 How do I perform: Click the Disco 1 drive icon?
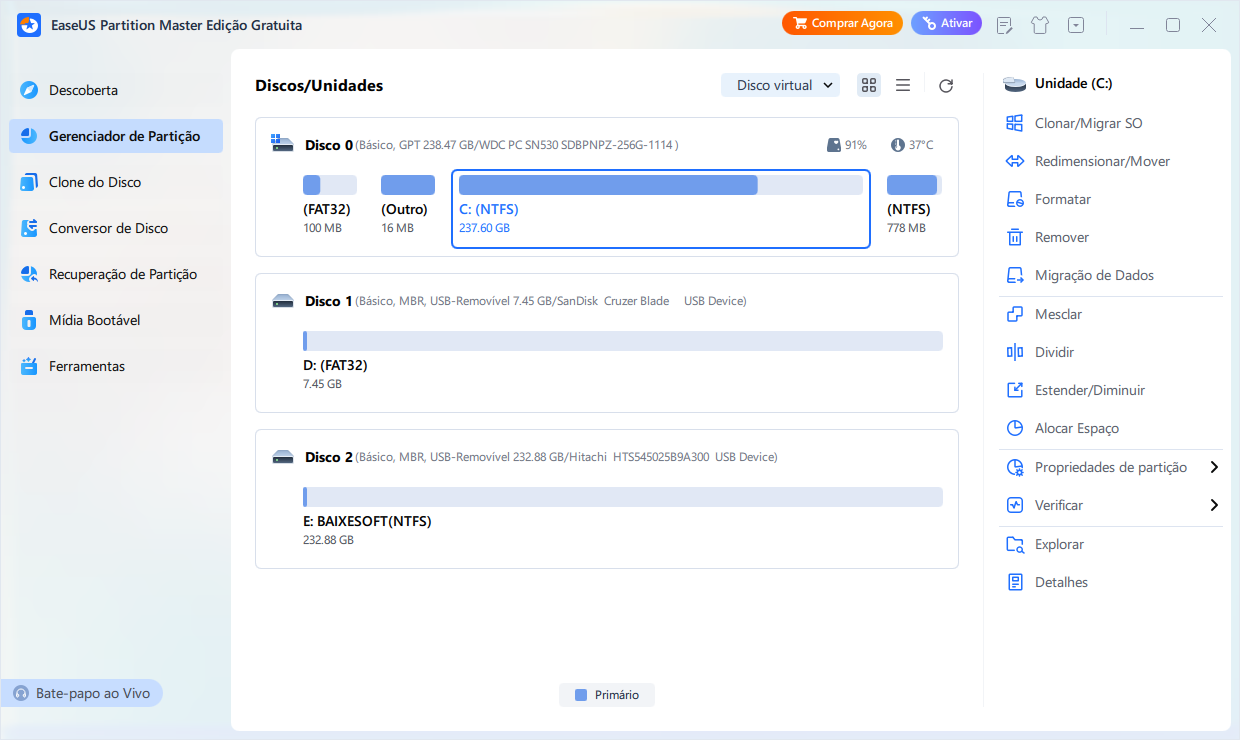282,301
